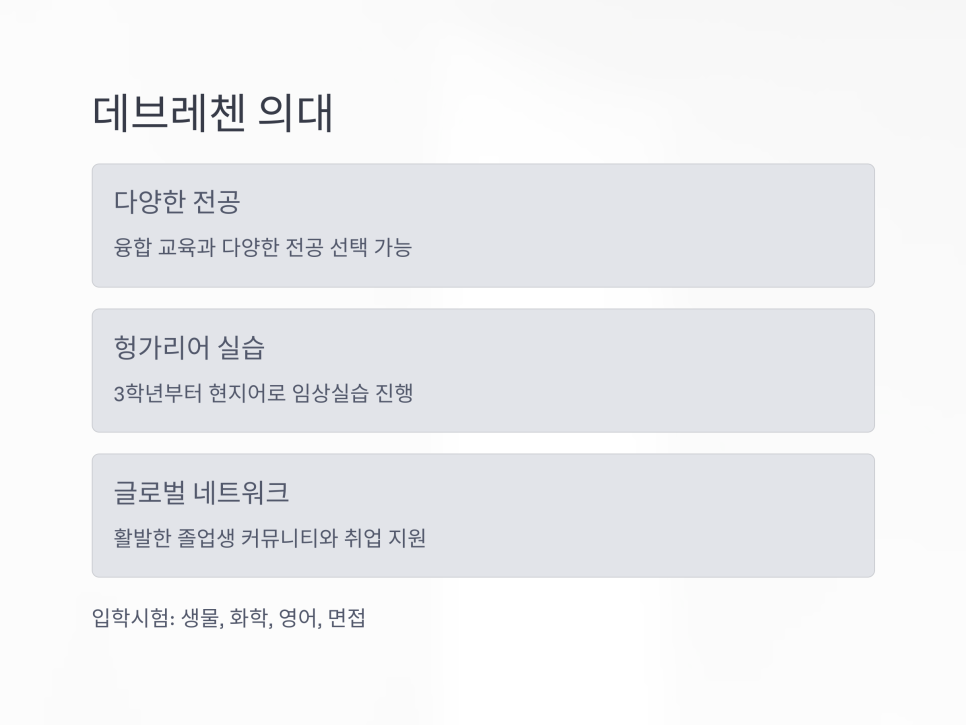
Task: Select the 글로벌 네트워크 card heading
Action: tap(202, 492)
